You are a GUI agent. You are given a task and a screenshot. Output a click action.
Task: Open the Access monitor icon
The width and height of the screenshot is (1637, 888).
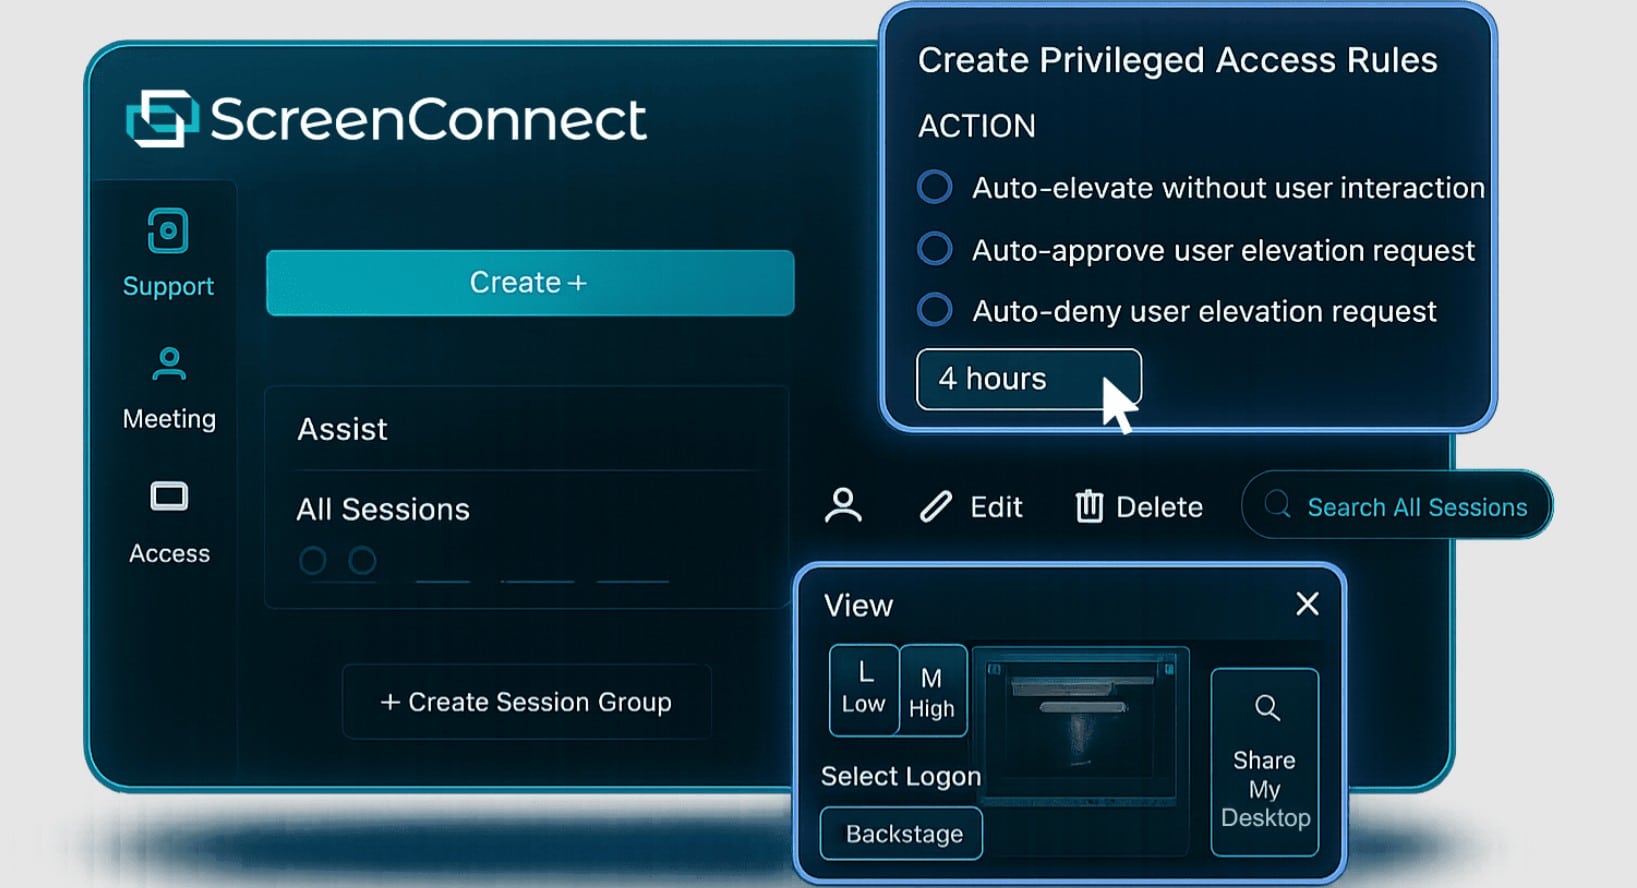point(169,496)
